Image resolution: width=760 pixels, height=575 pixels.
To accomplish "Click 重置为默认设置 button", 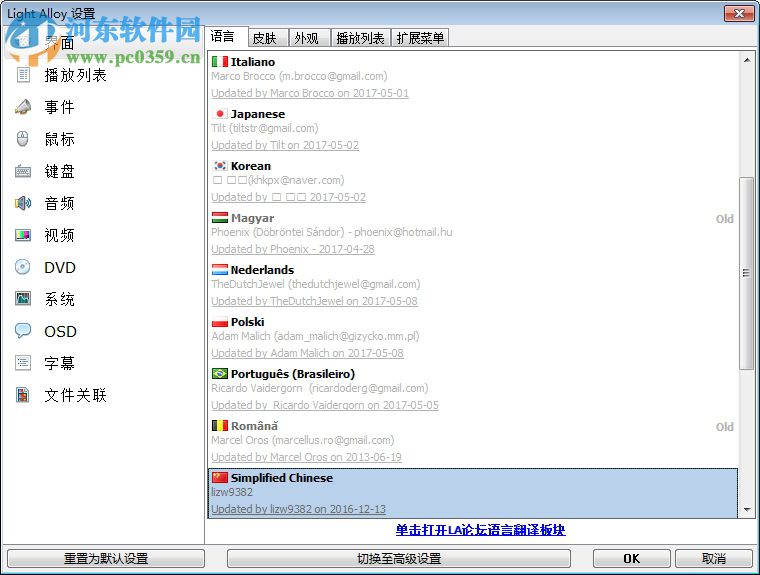I will [x=106, y=559].
